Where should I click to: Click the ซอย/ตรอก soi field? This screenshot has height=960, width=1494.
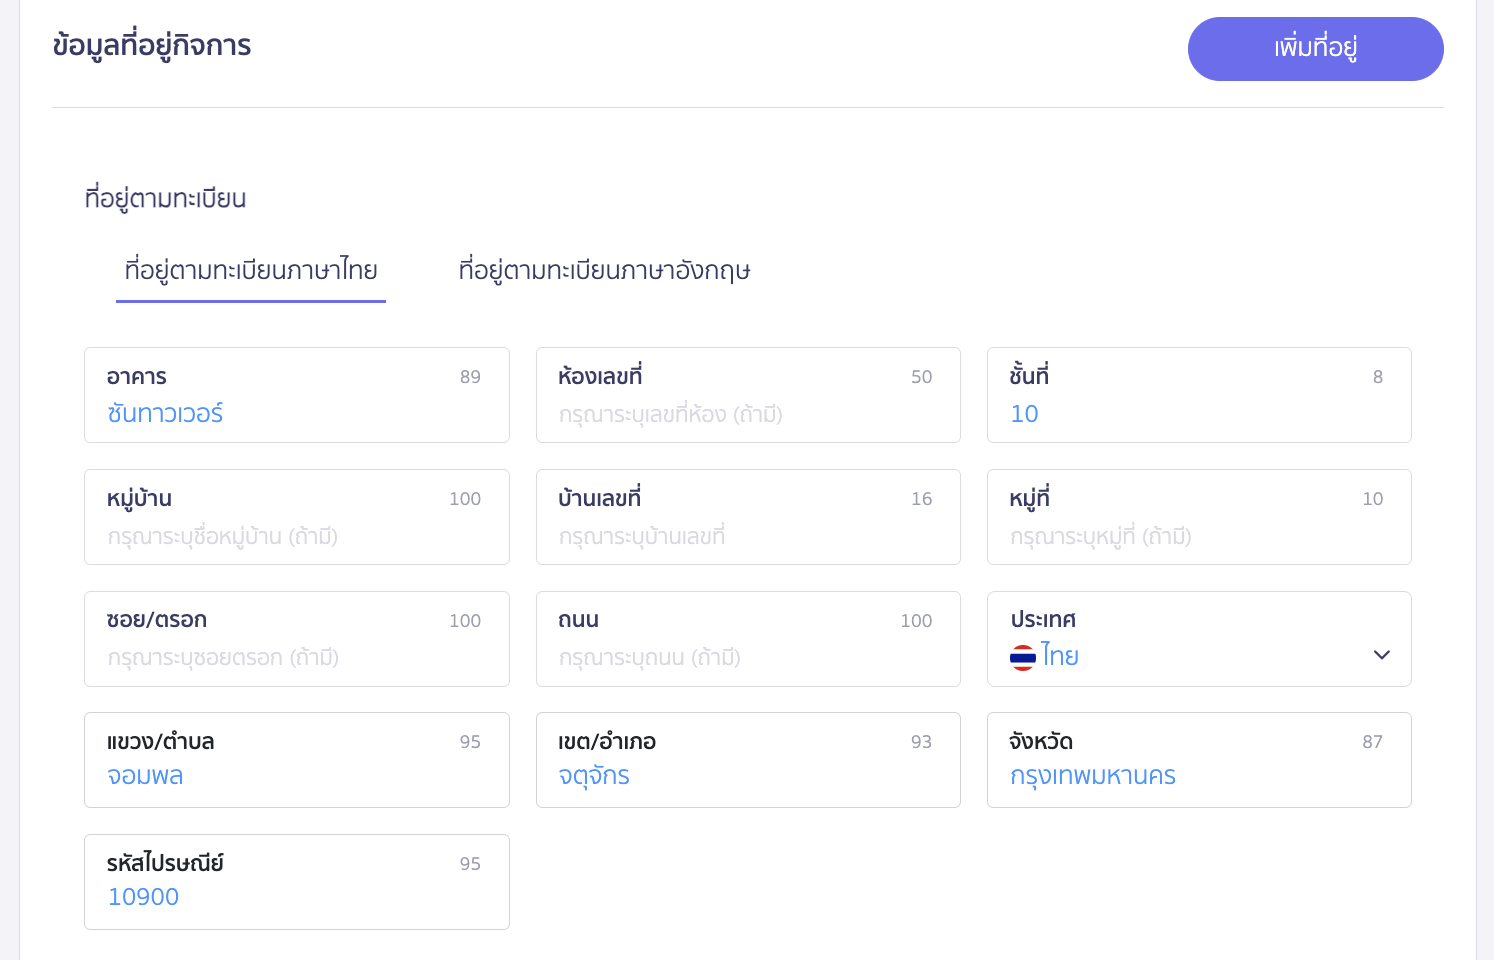(x=296, y=639)
